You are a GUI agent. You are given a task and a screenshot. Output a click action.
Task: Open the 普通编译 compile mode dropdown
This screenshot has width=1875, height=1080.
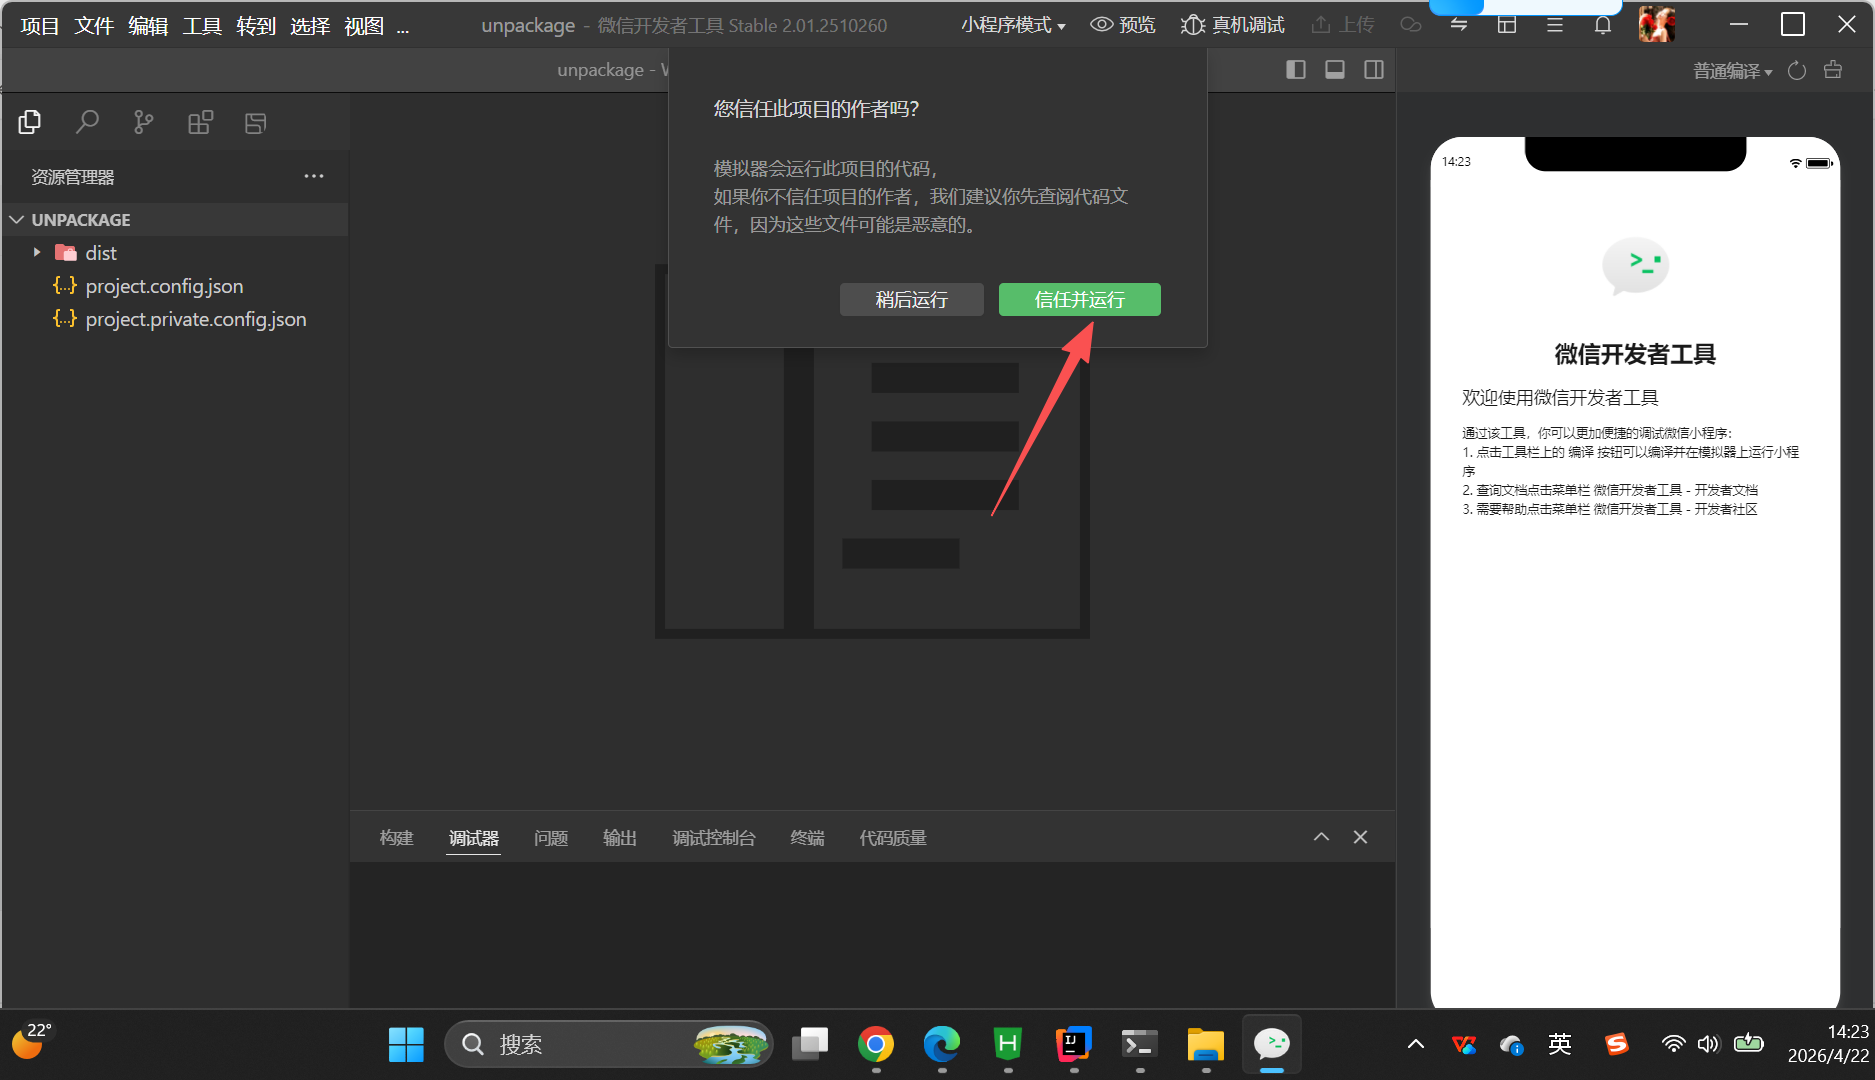[x=1732, y=70]
